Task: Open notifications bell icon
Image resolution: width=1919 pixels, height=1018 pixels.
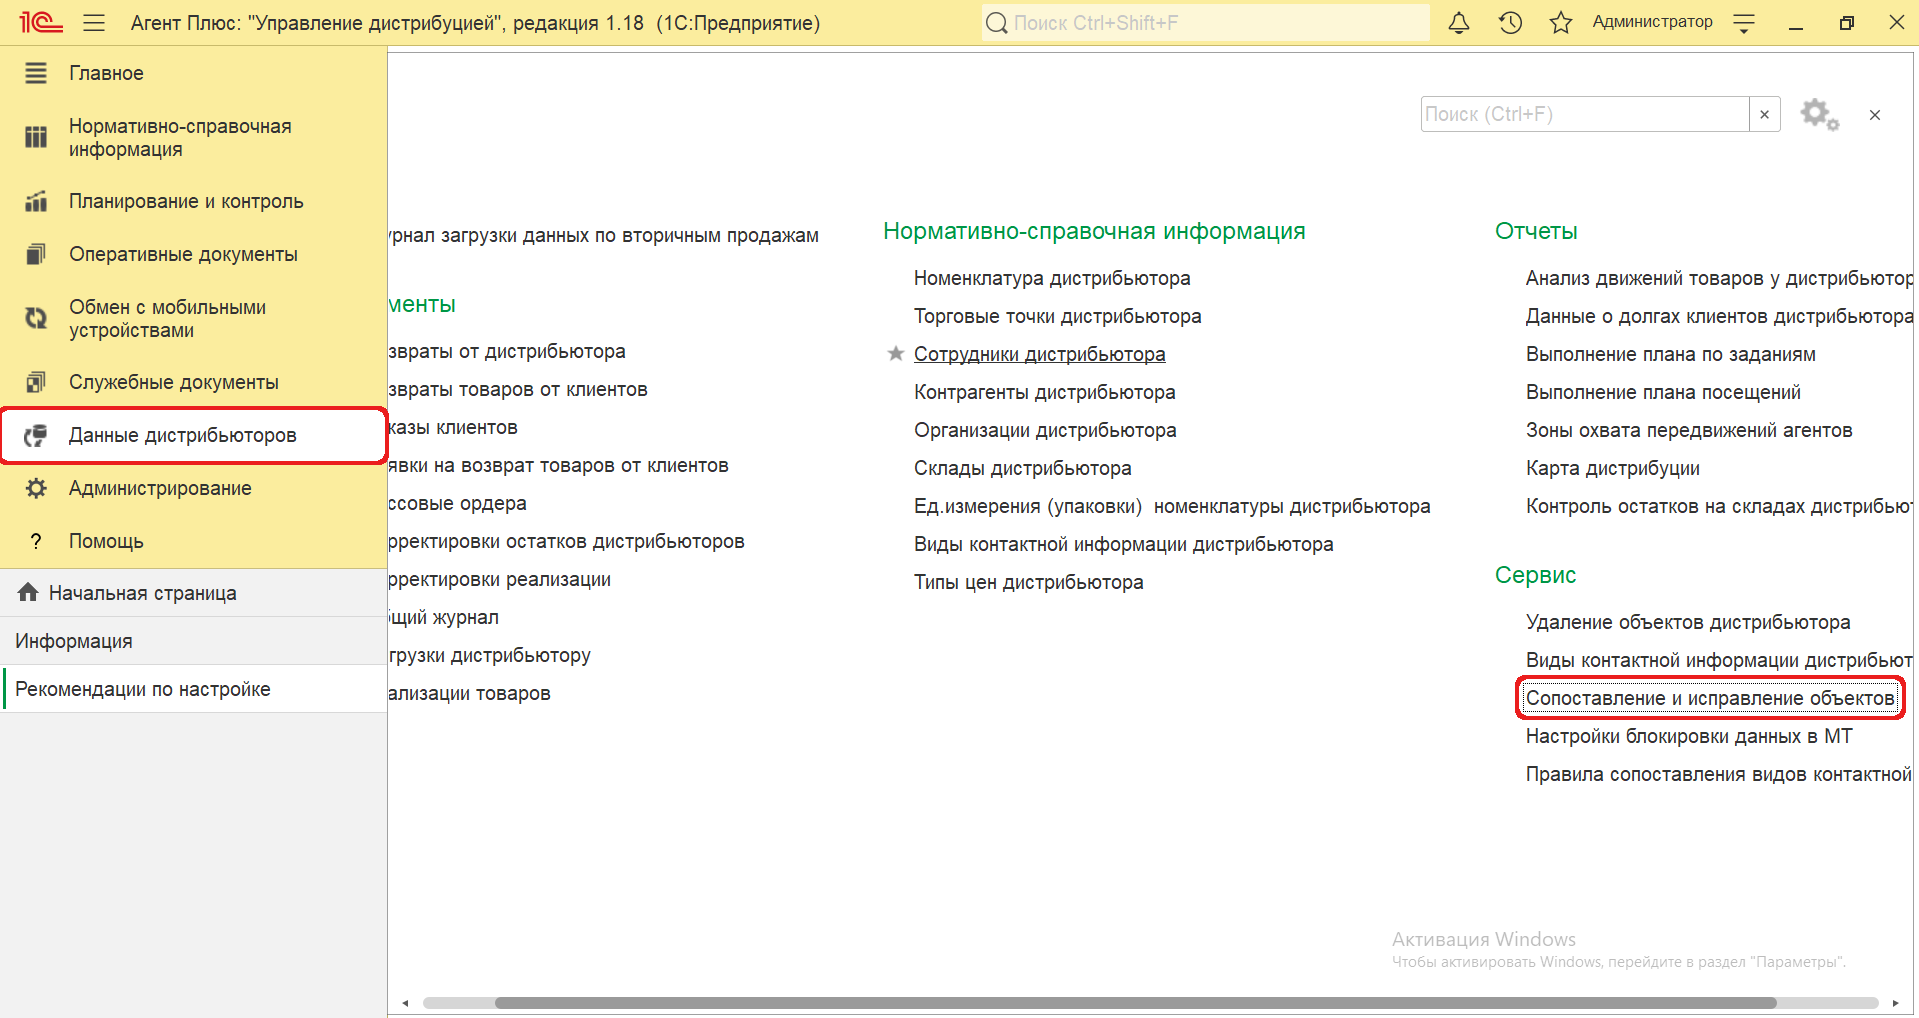Action: click(x=1459, y=22)
